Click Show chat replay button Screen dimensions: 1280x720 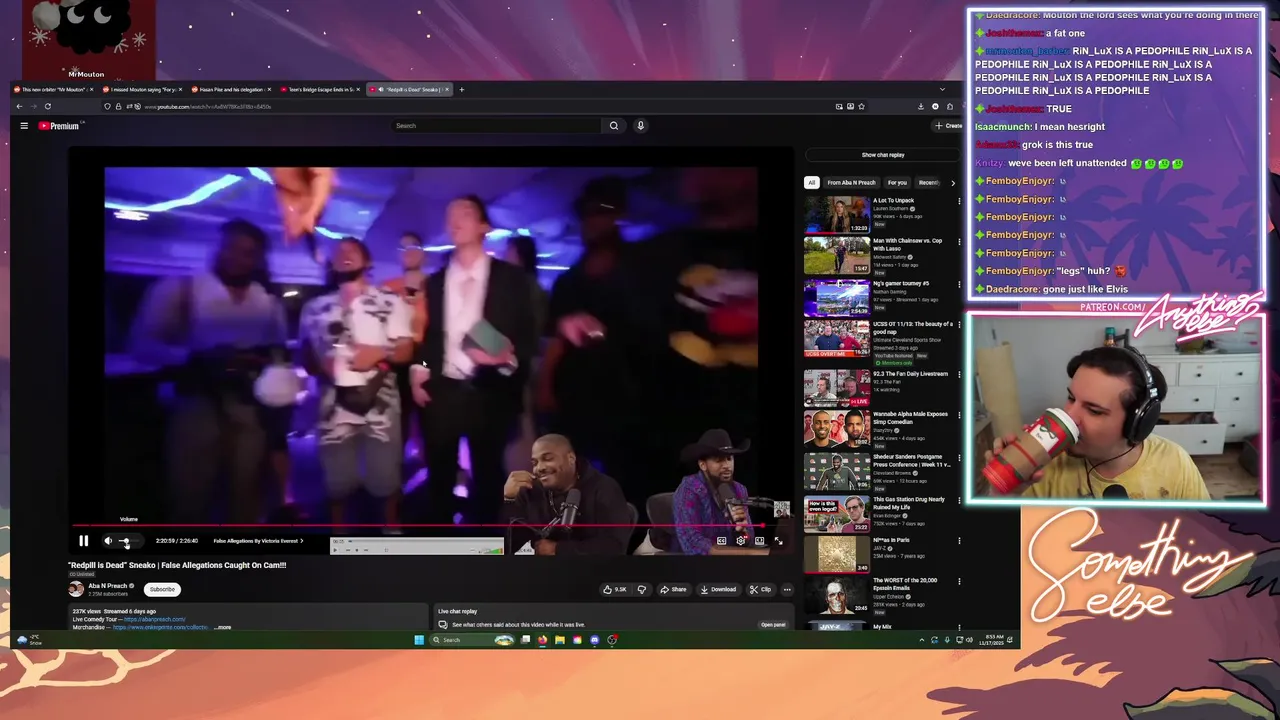pyautogui.click(x=883, y=155)
